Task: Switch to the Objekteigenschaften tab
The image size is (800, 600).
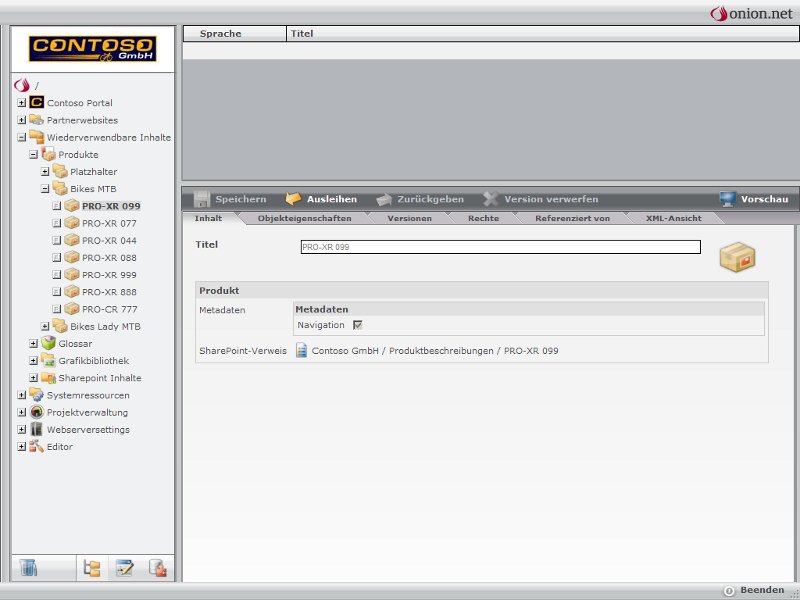Action: click(304, 218)
